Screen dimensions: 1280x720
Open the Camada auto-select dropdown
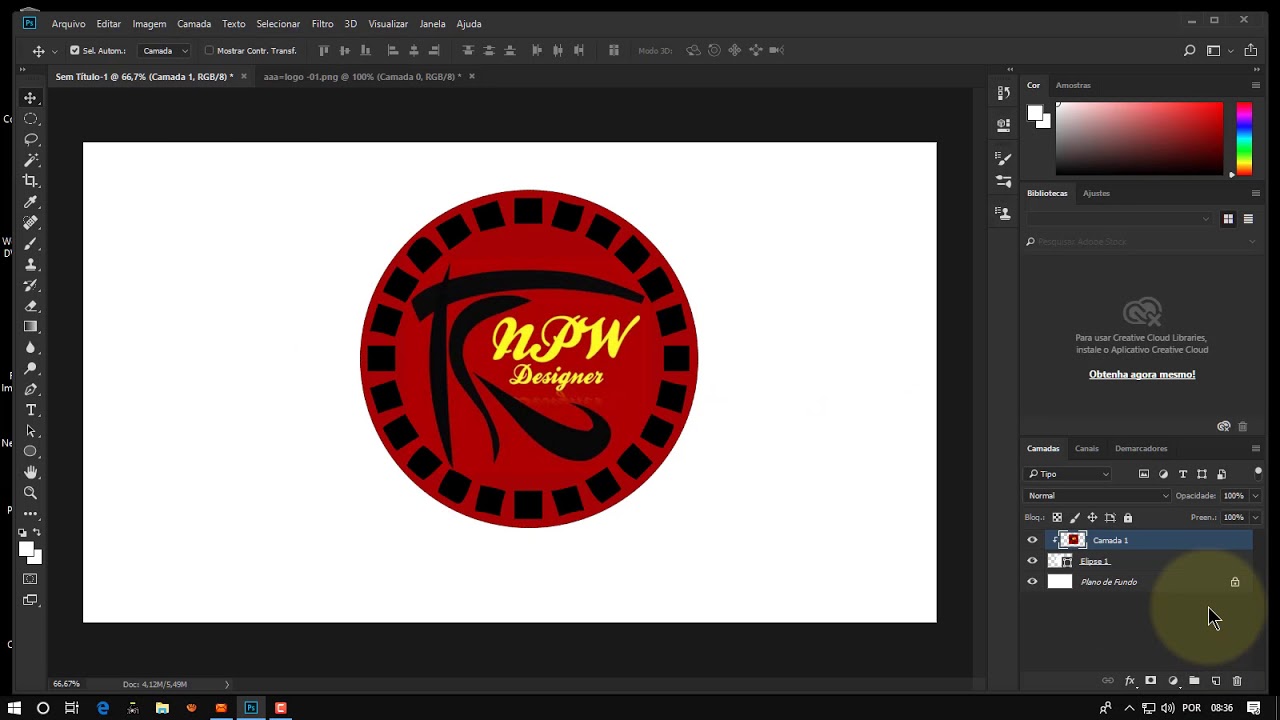165,50
